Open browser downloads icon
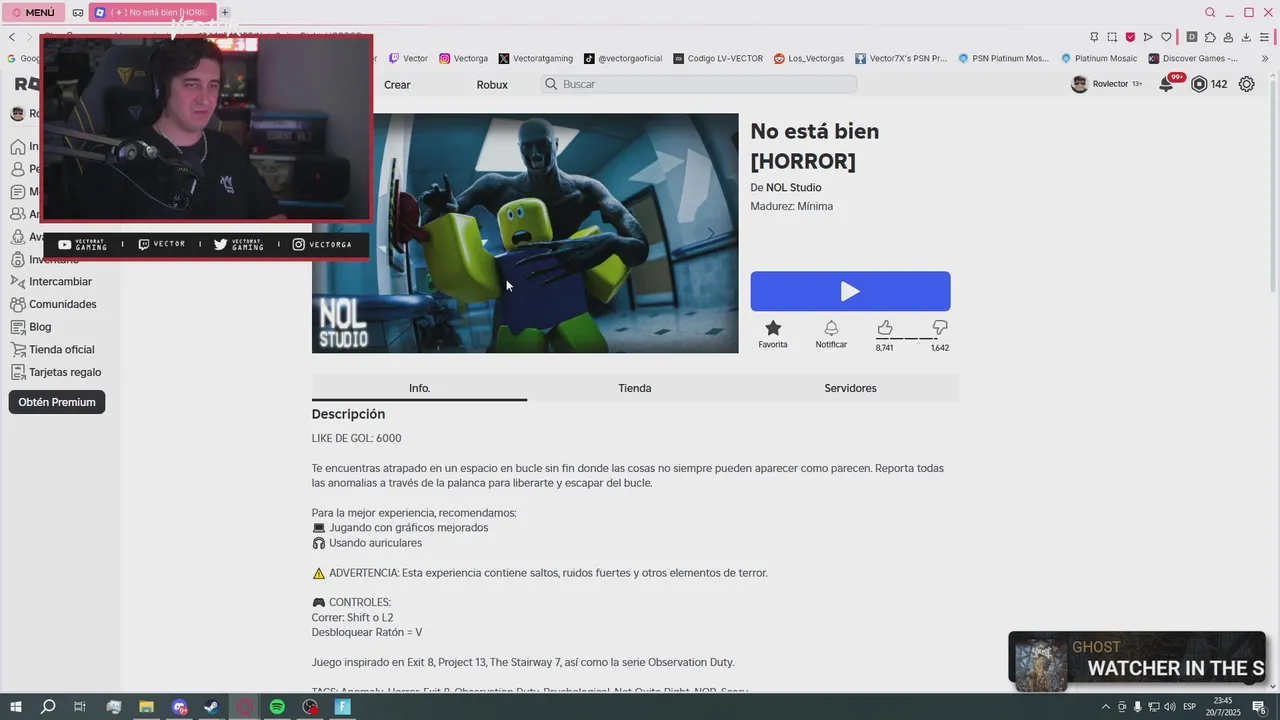 pos(1246,37)
